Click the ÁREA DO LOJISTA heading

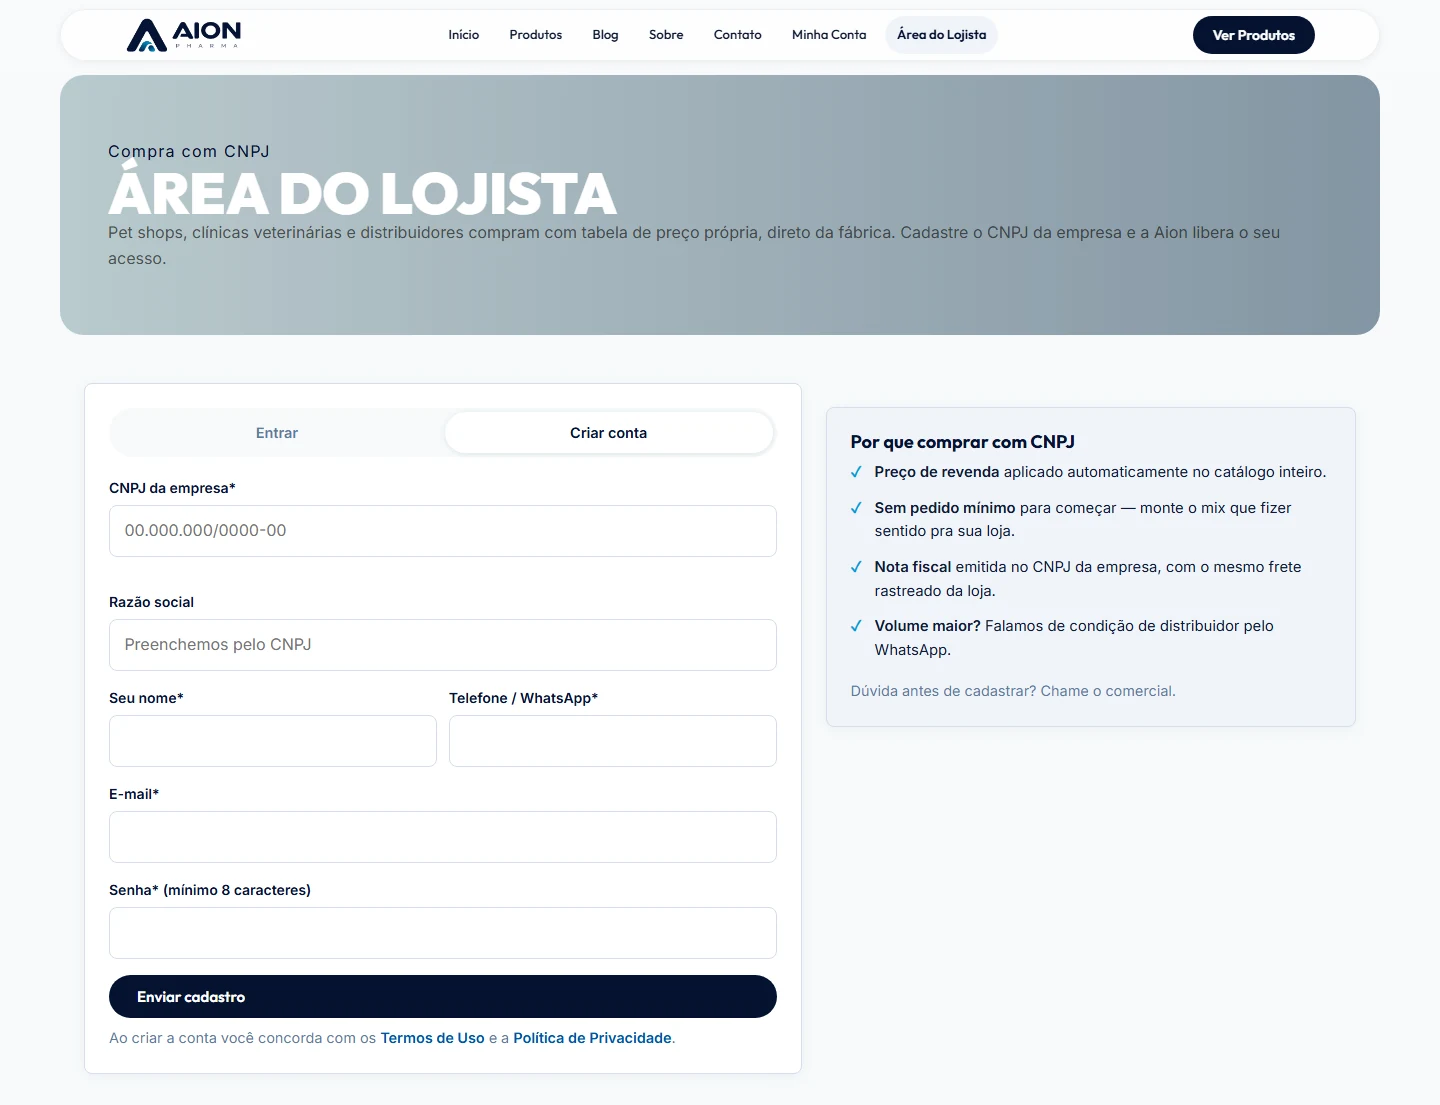[363, 193]
